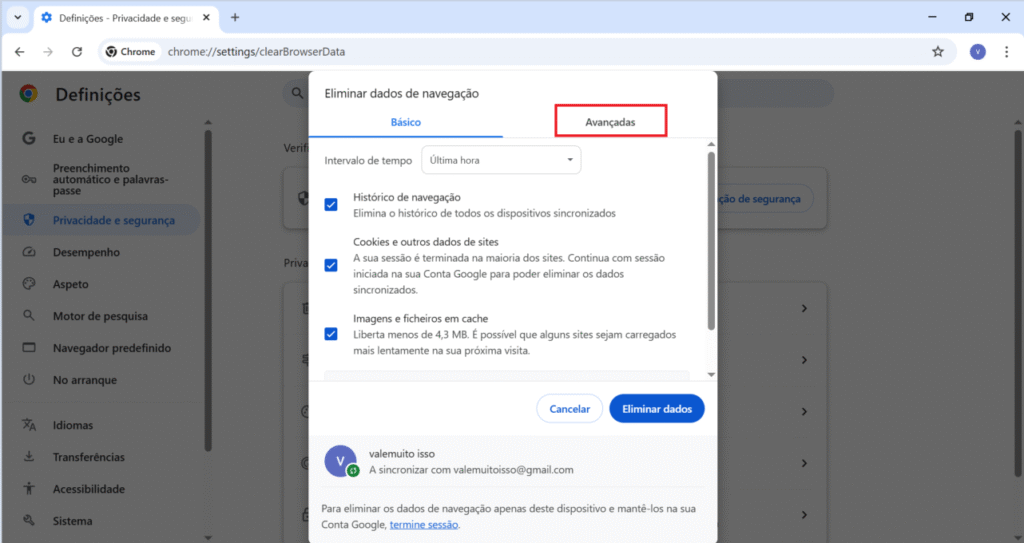Uncheck Histórico de navegação checkbox
Screen dimensions: 1024x543
[331, 205]
